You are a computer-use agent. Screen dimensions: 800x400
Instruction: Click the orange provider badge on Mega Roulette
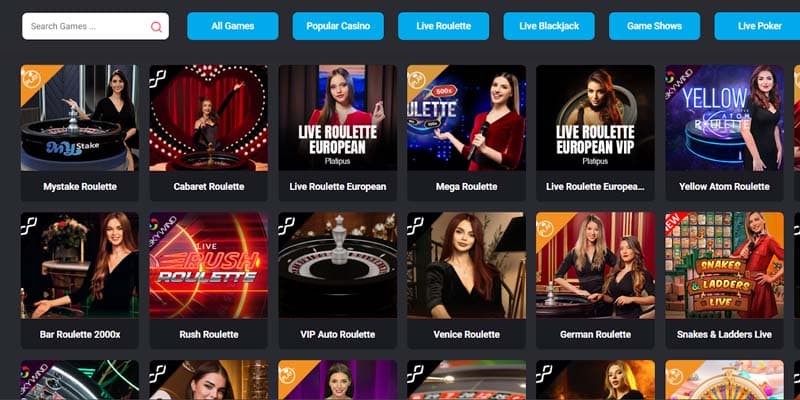418,77
